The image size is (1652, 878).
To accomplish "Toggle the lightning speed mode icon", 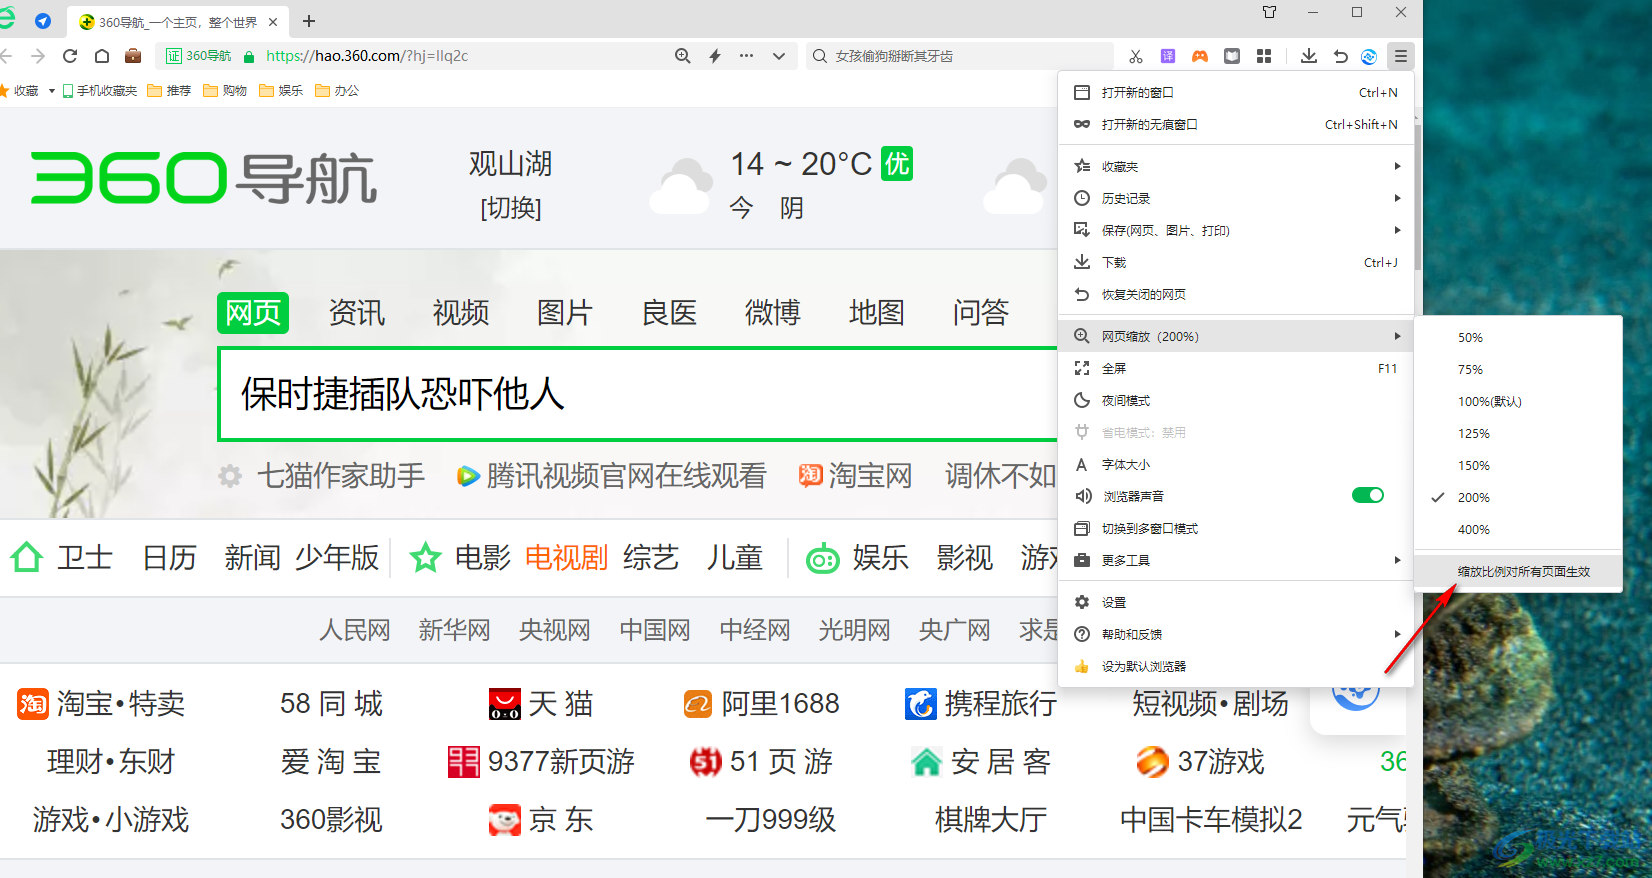I will pyautogui.click(x=715, y=56).
